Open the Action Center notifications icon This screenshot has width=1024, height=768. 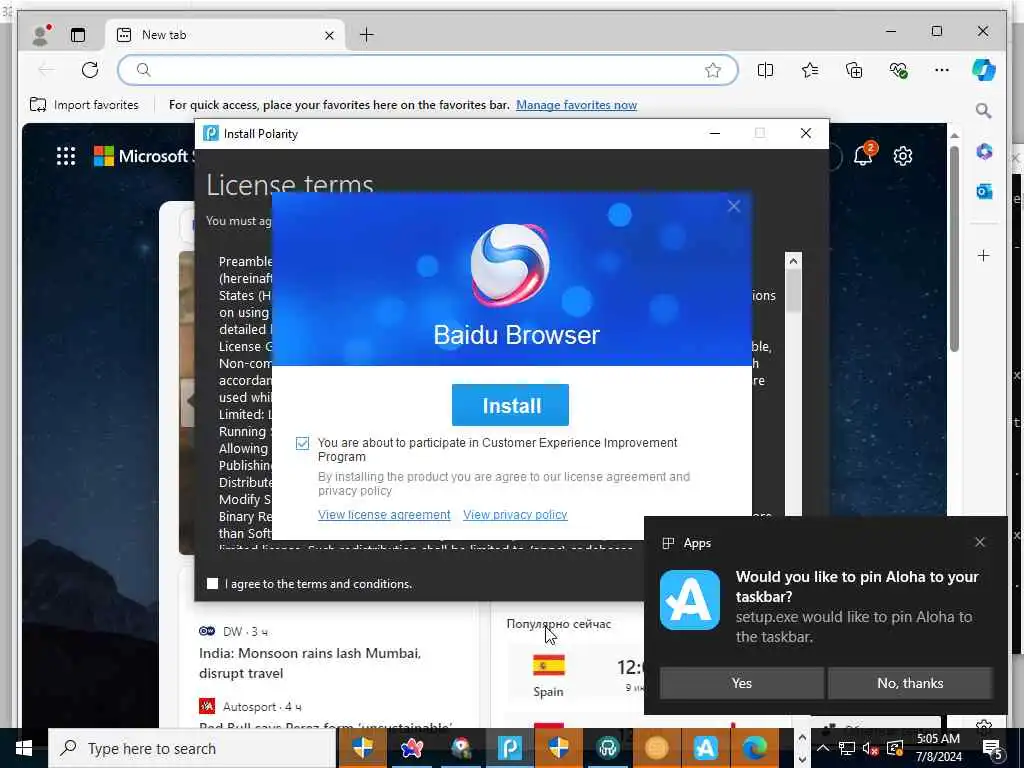[x=993, y=748]
